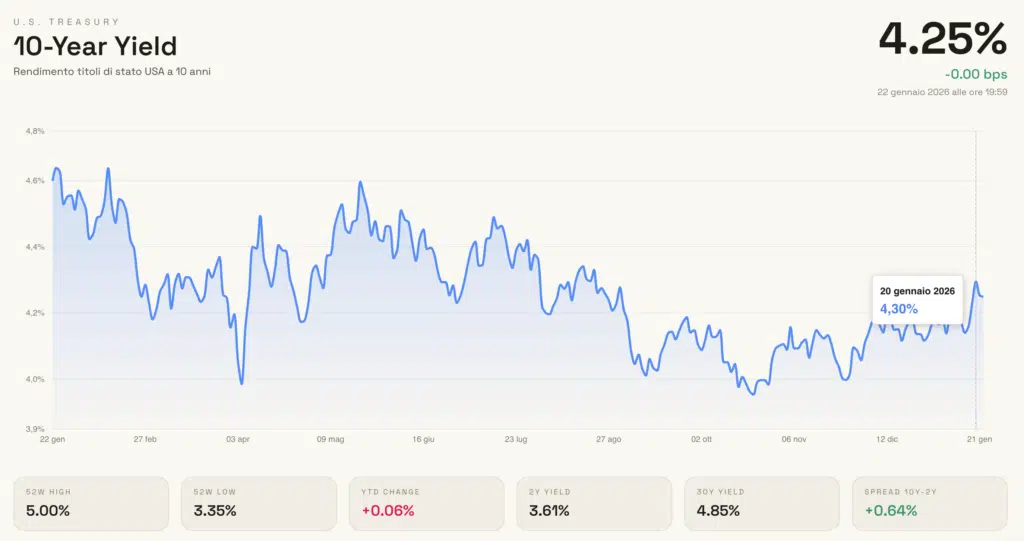This screenshot has height=541, width=1024.
Task: Click the 12 dic x-axis date label
Action: (887, 439)
